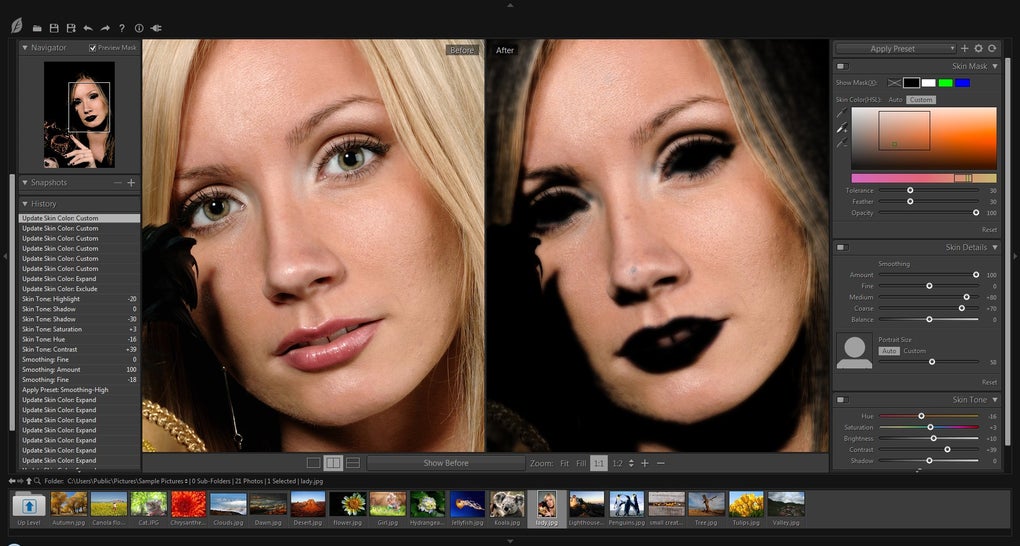Open preset settings gear icon
1020x546 pixels.
tap(978, 49)
